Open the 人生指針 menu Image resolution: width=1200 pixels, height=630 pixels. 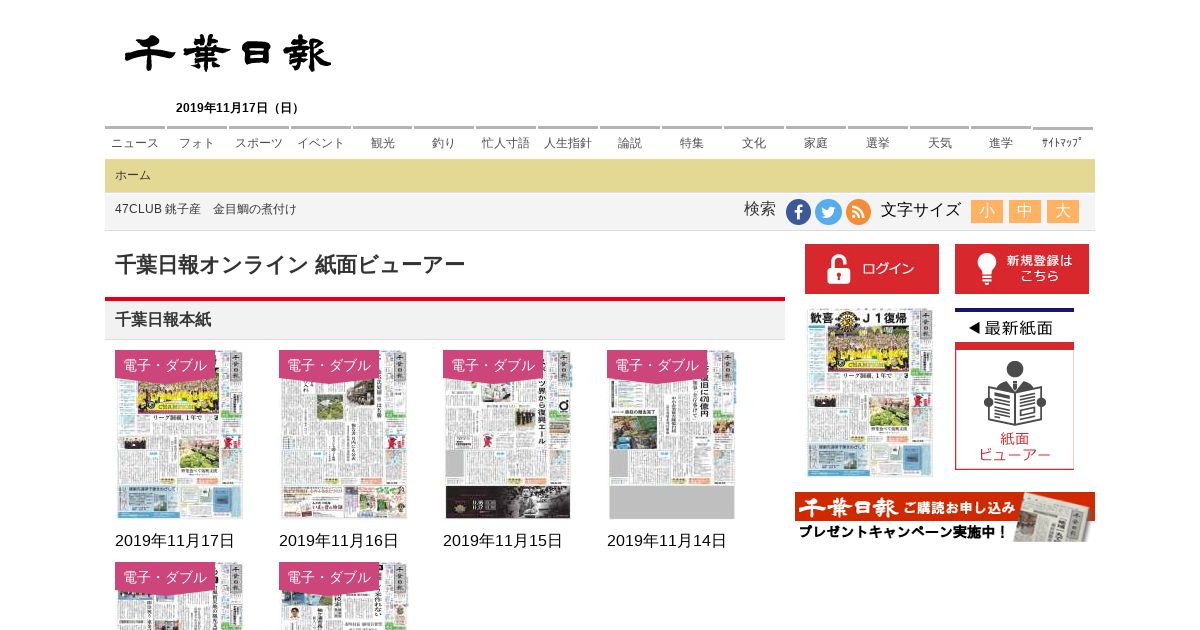pos(568,142)
